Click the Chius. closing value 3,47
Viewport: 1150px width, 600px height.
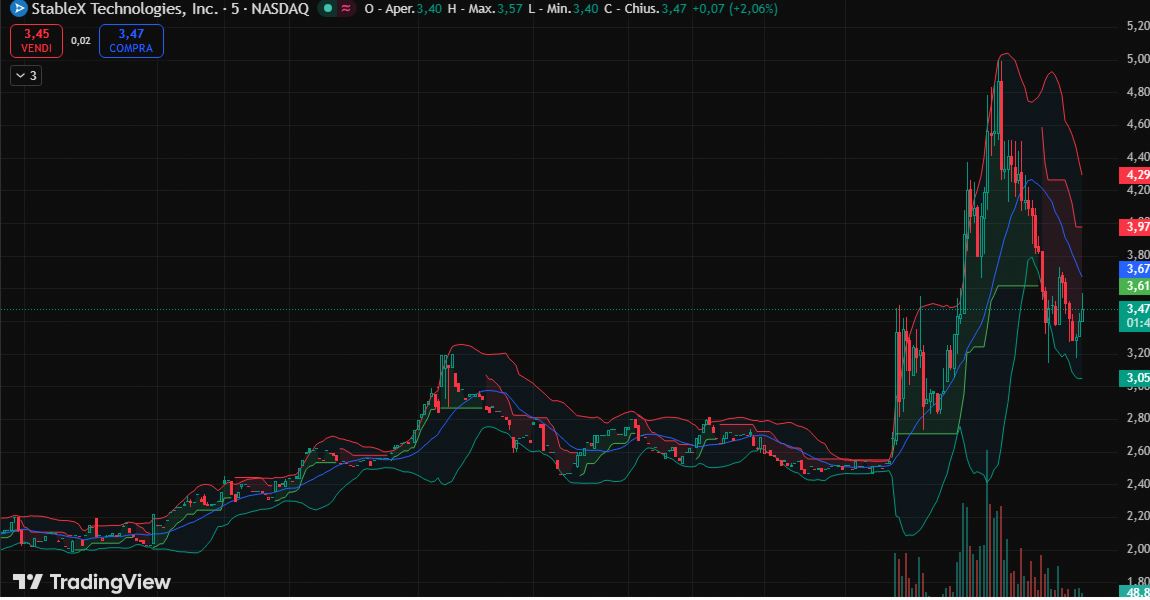pos(670,10)
